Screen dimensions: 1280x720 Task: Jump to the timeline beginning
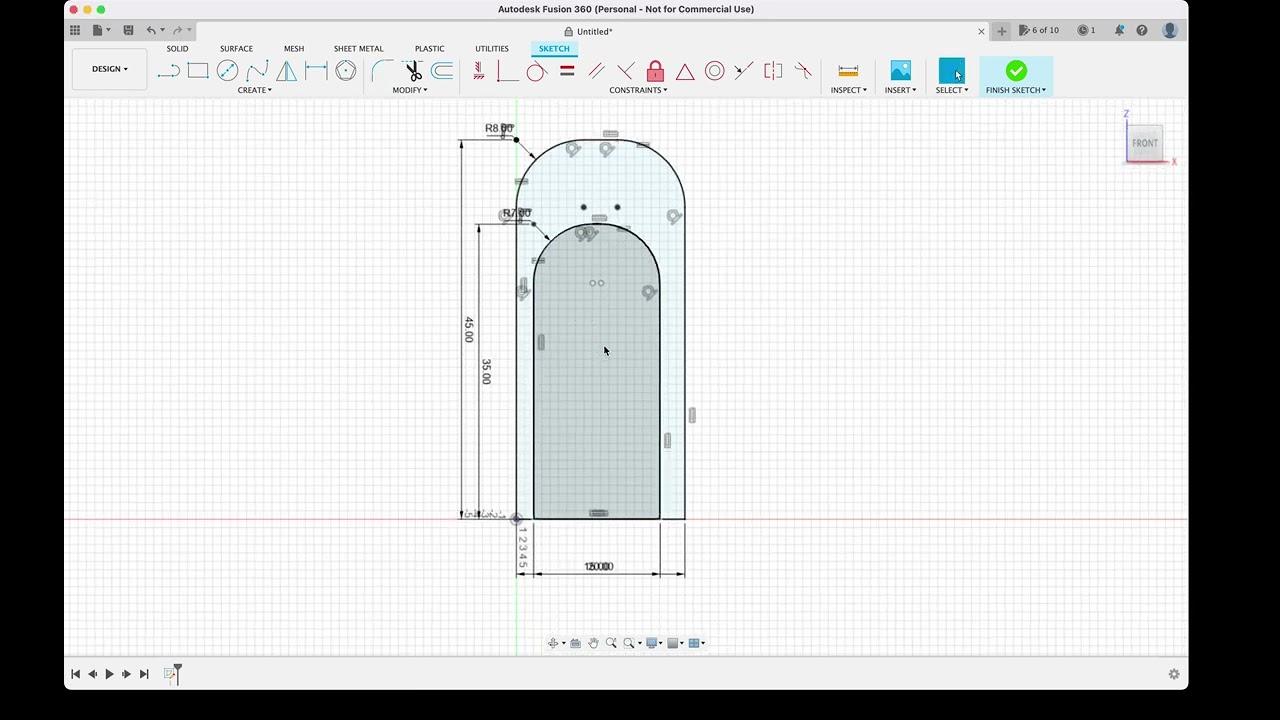pos(75,674)
